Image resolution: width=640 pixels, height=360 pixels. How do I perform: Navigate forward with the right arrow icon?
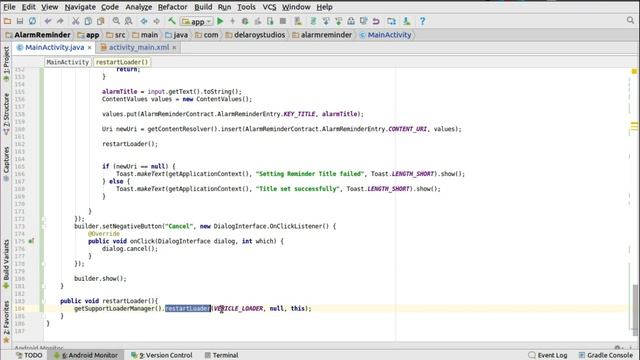[x=156, y=21]
